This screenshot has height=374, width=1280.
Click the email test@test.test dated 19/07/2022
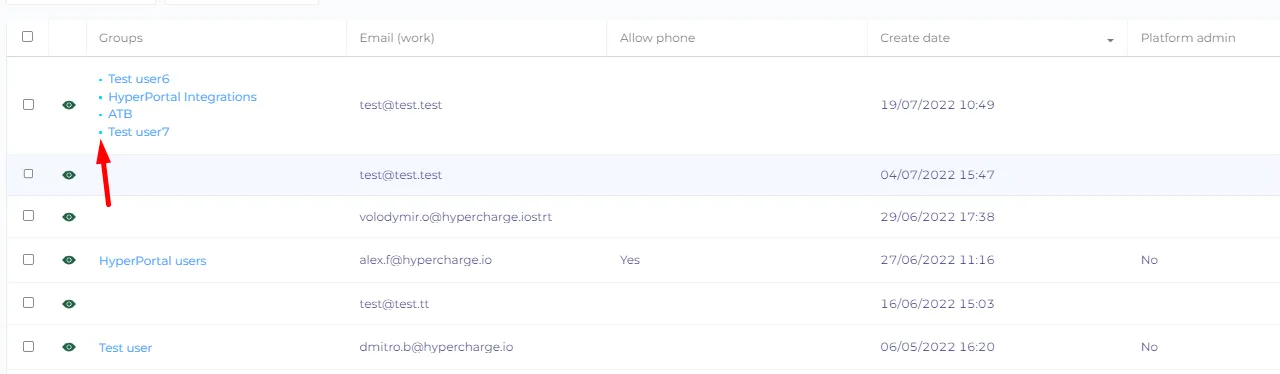click(x=401, y=105)
